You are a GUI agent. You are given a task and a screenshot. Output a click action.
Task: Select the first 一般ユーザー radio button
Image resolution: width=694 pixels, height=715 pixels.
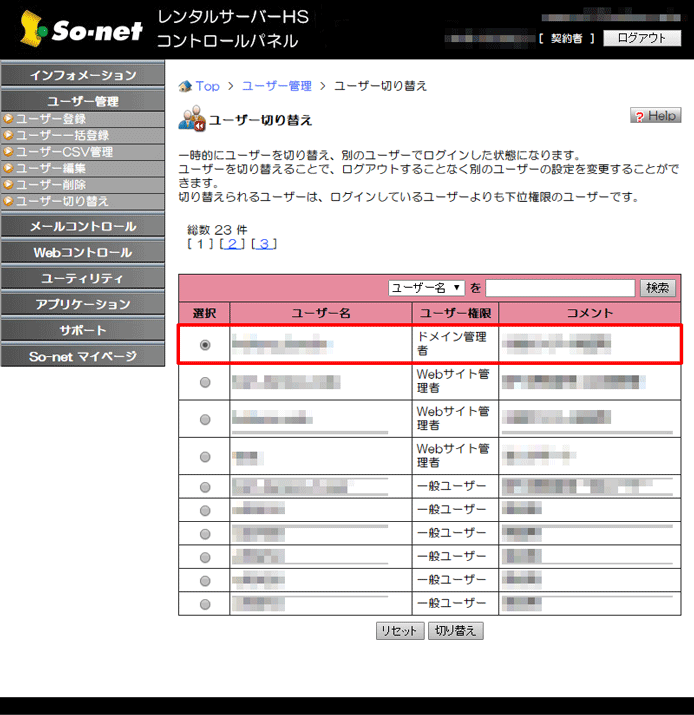(205, 487)
